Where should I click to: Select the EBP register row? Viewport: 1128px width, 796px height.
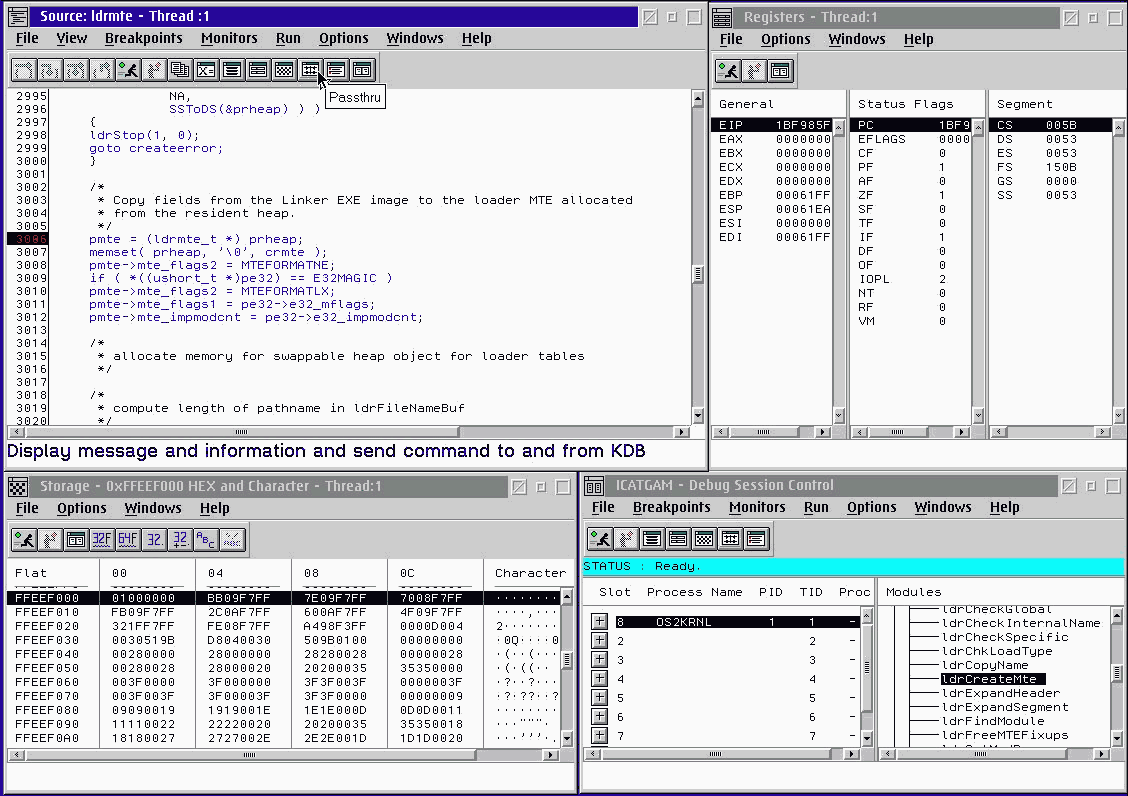pyautogui.click(x=772, y=195)
